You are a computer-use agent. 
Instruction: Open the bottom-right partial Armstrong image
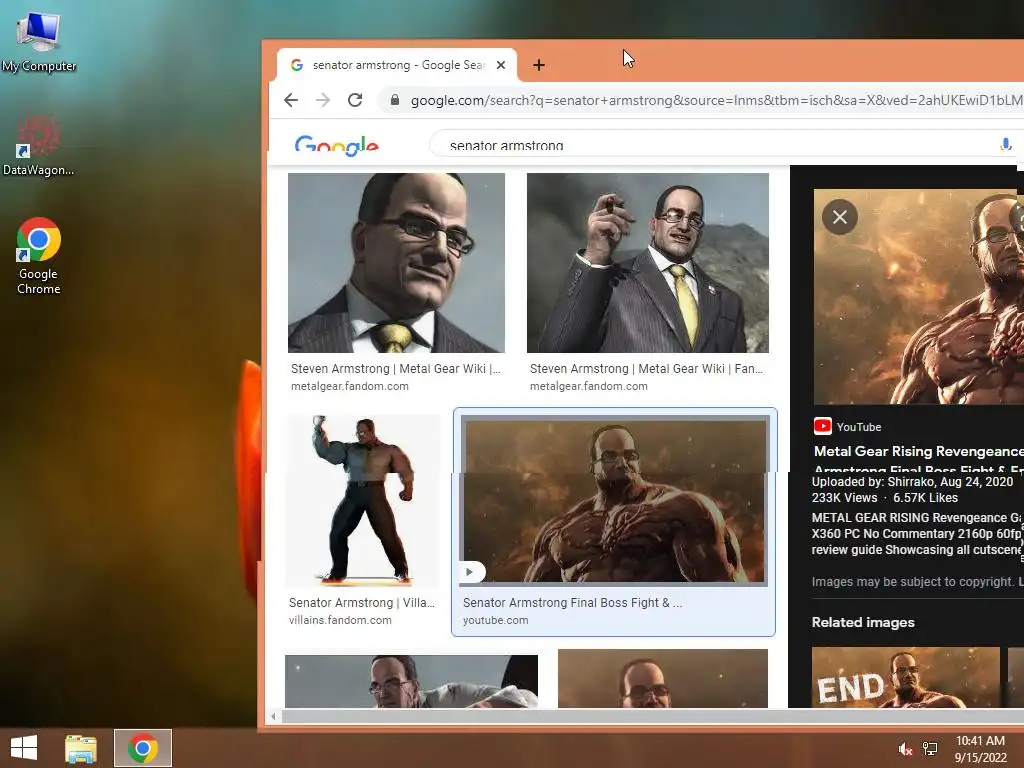pos(663,679)
